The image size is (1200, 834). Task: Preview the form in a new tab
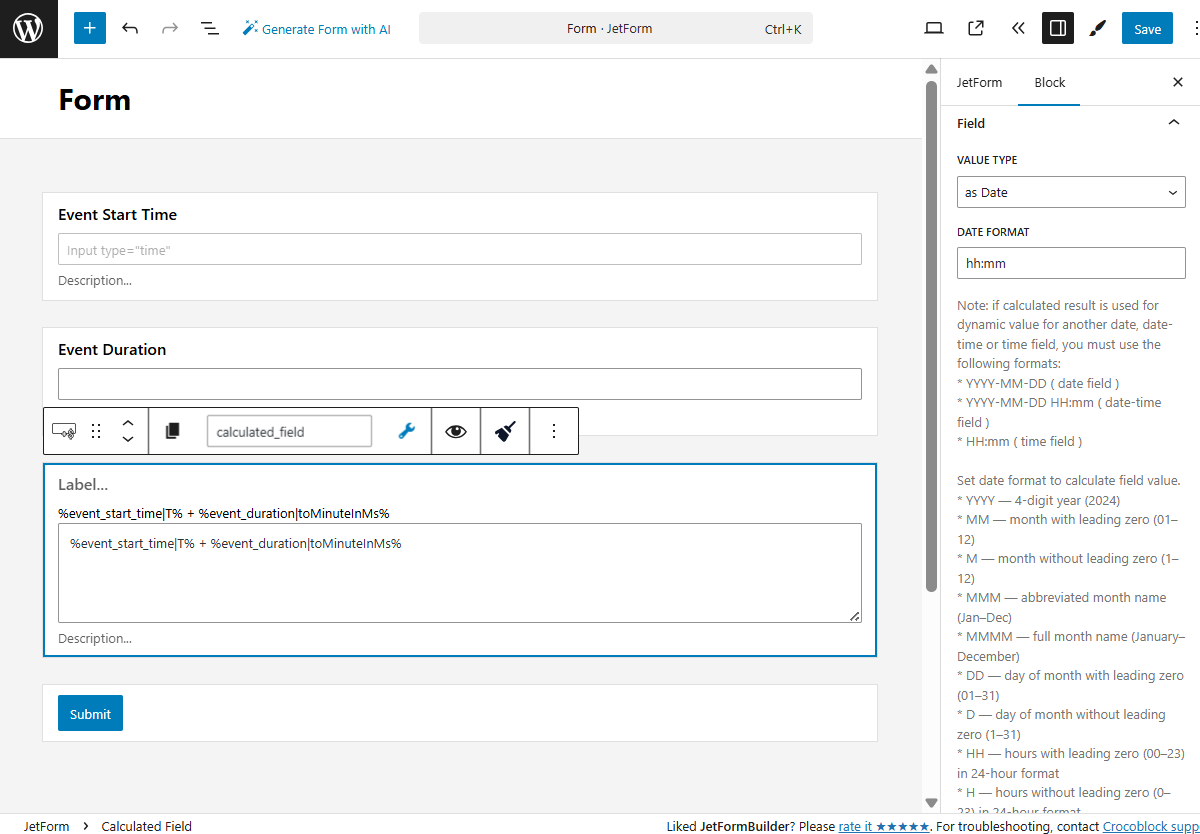coord(975,28)
